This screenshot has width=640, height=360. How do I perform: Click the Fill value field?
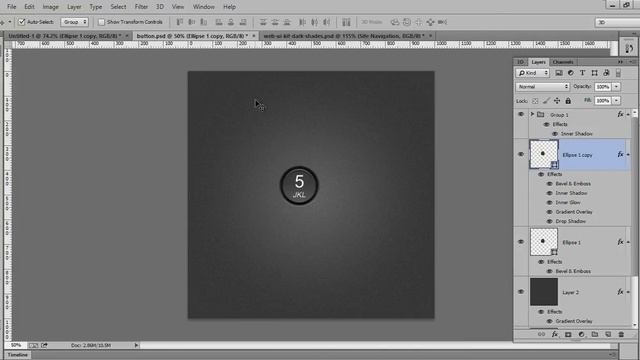tap(603, 100)
